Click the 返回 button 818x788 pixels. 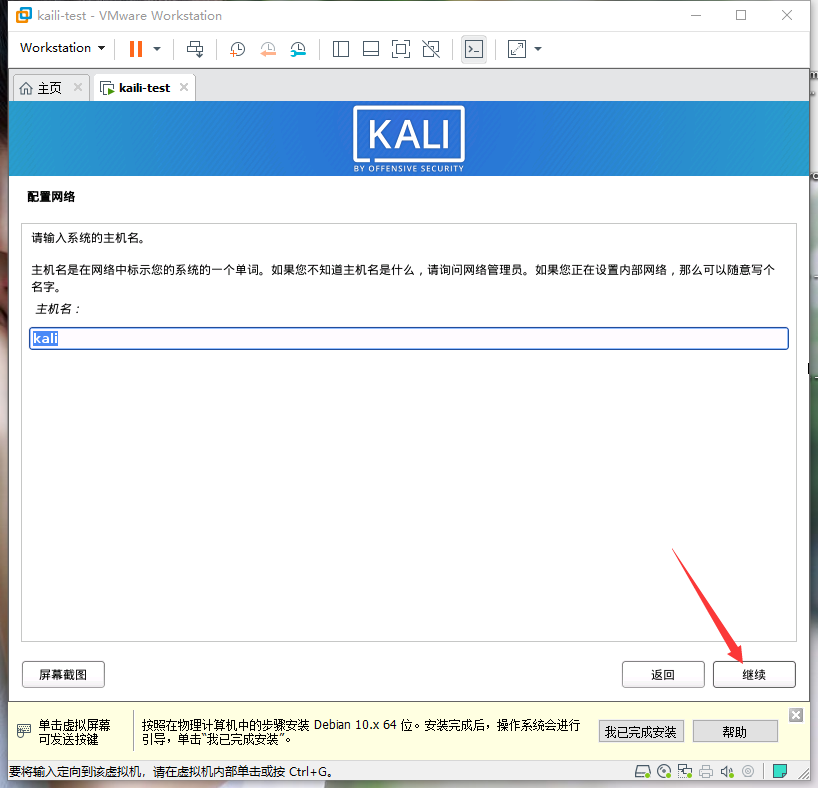click(663, 675)
